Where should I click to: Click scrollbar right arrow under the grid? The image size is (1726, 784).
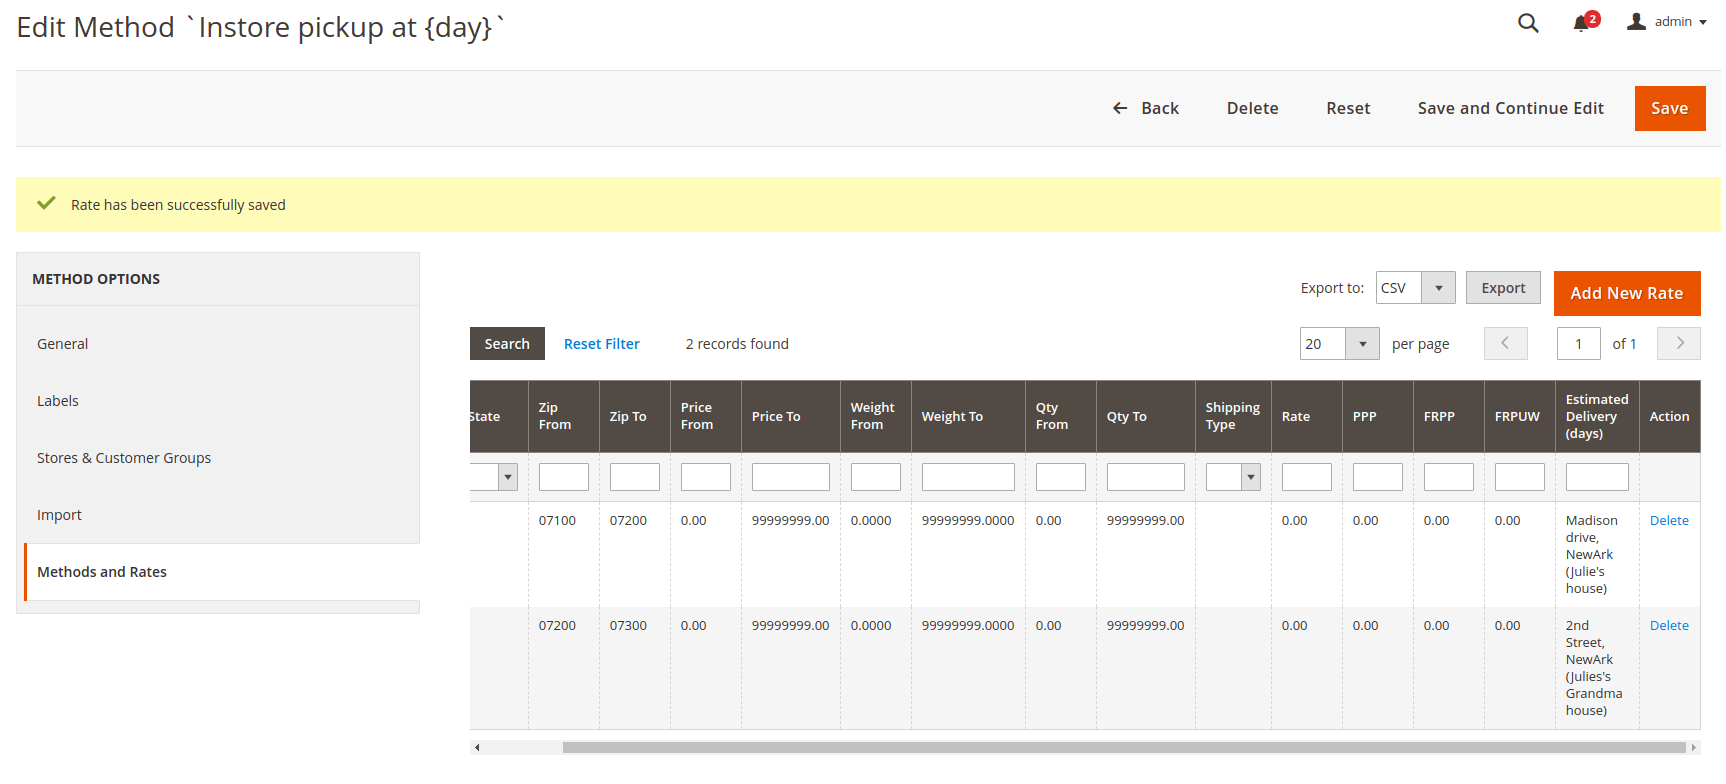point(1693,747)
